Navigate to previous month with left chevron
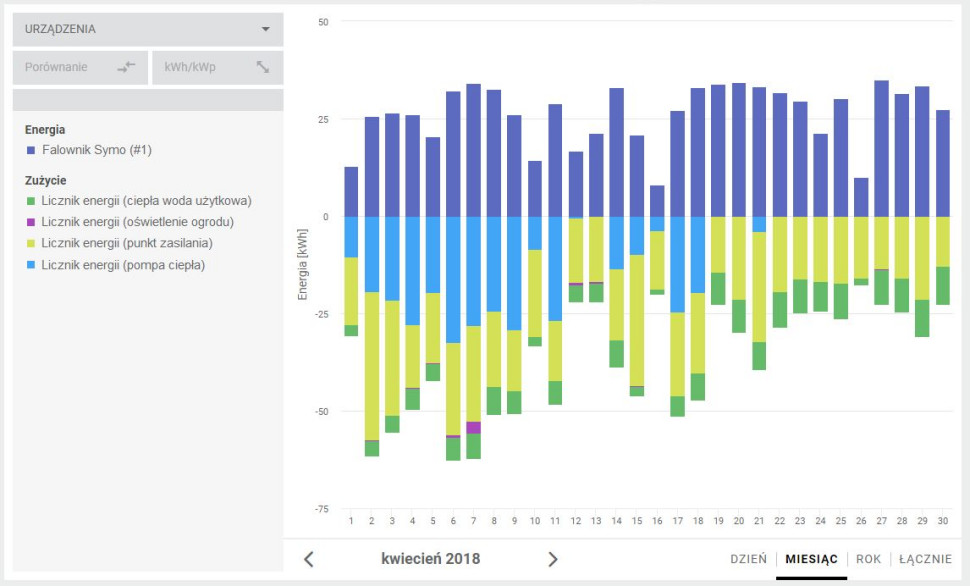Image resolution: width=970 pixels, height=586 pixels. click(311, 559)
